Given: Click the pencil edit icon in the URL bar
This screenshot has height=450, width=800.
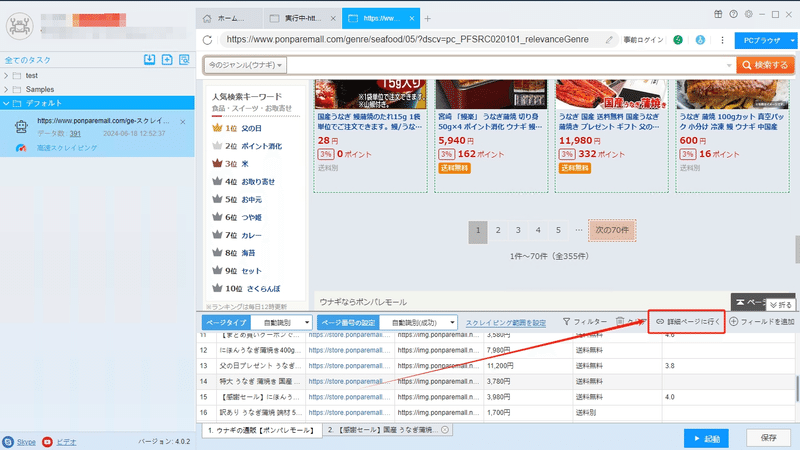Looking at the screenshot, I should (x=609, y=40).
